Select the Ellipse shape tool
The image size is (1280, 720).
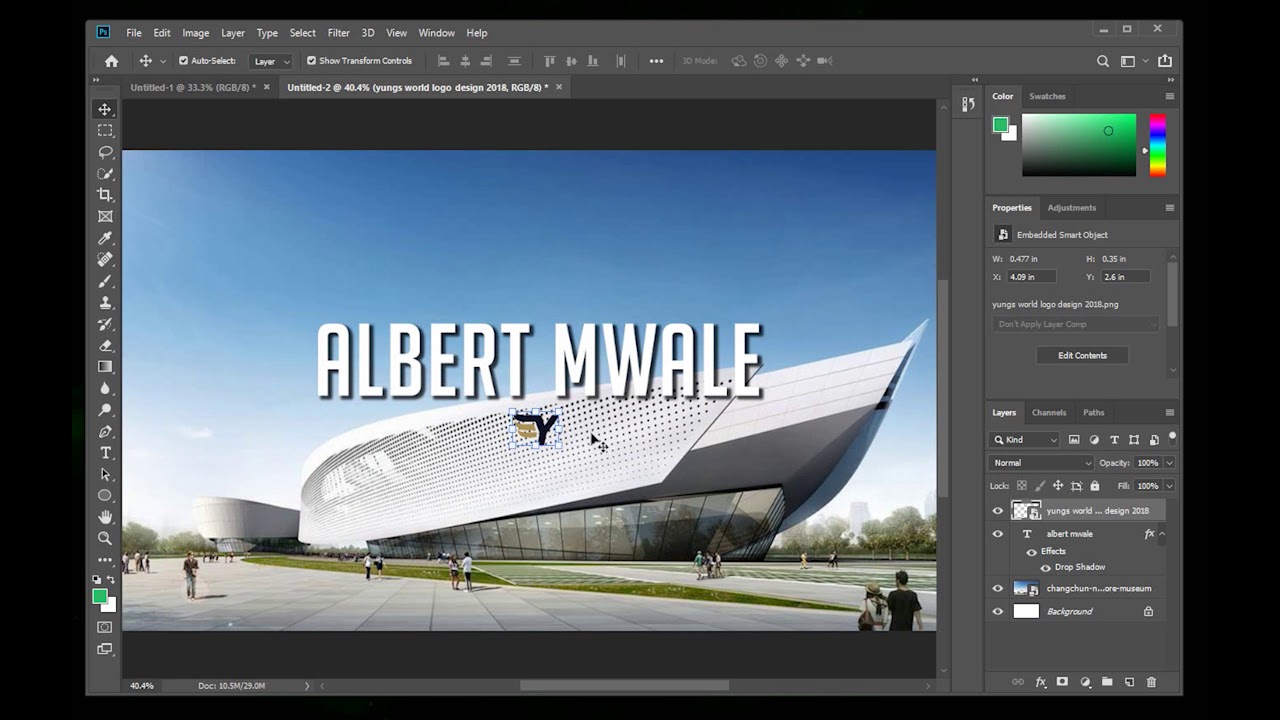pos(105,496)
